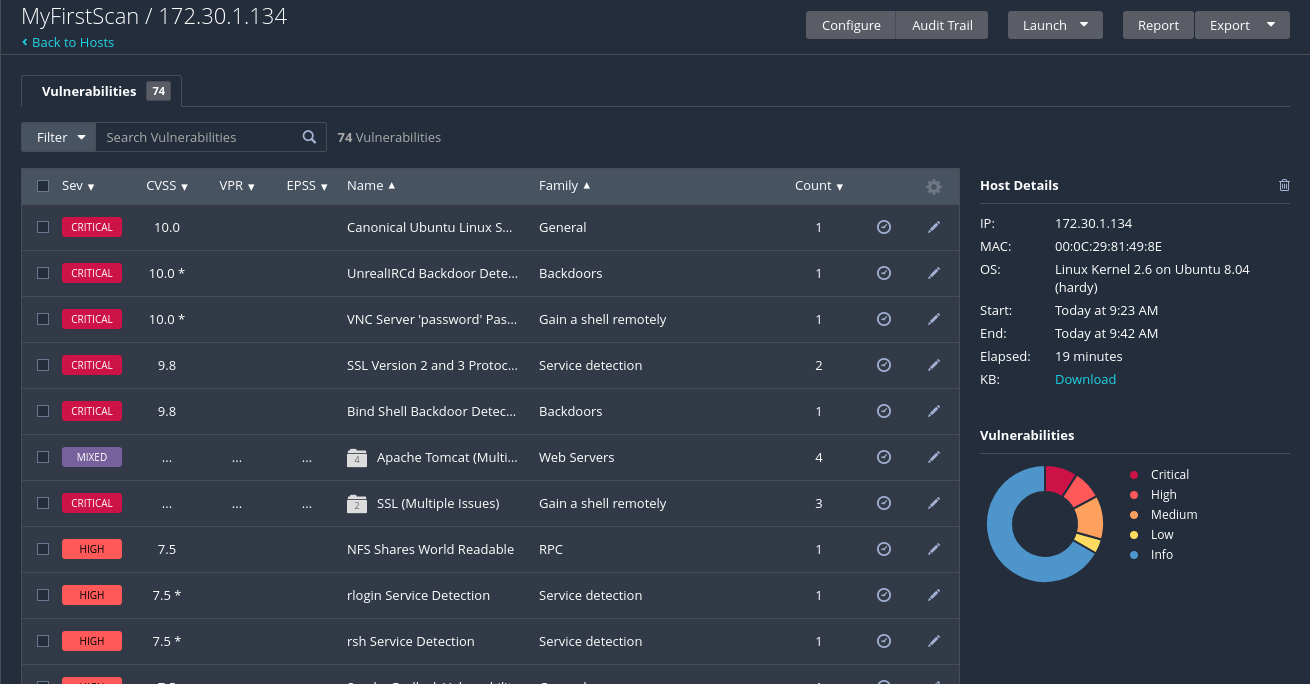Screen dimensions: 1310x684
Task: Sort by Sev column
Action: click(78, 186)
